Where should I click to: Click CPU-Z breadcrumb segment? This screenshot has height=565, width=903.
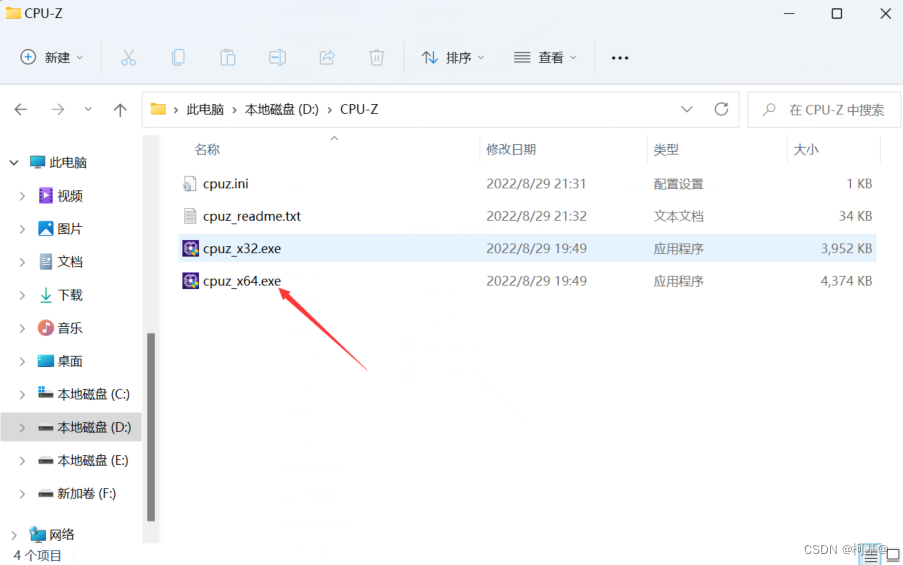pyautogui.click(x=359, y=109)
